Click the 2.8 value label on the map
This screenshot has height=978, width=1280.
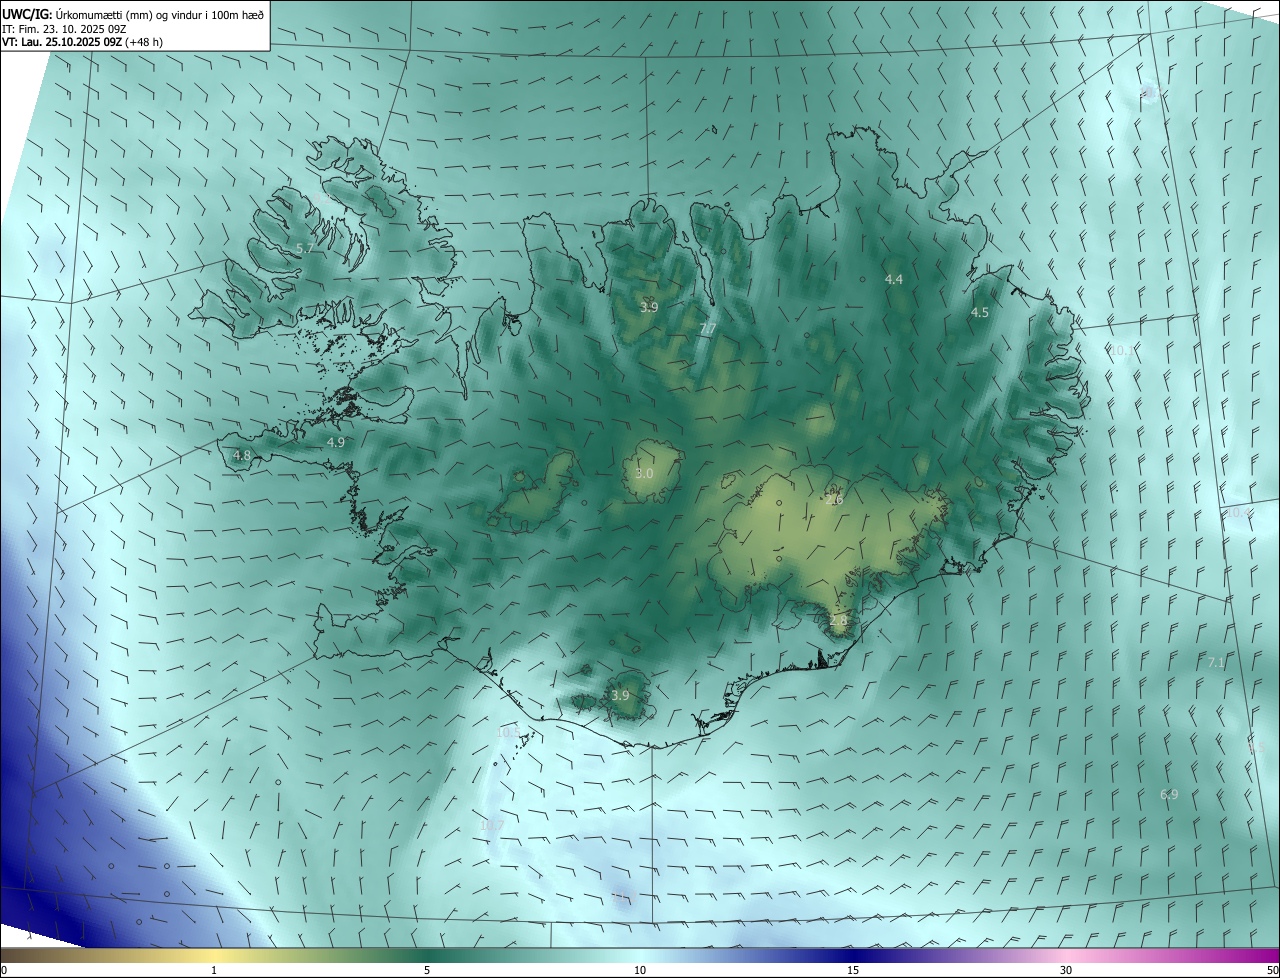click(x=838, y=620)
